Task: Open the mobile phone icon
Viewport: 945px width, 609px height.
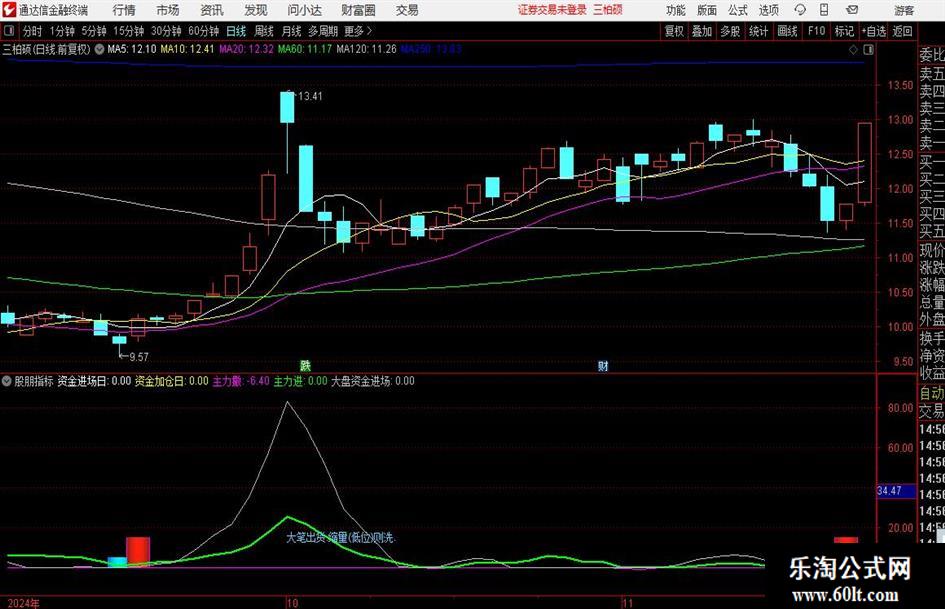Action: [x=824, y=10]
